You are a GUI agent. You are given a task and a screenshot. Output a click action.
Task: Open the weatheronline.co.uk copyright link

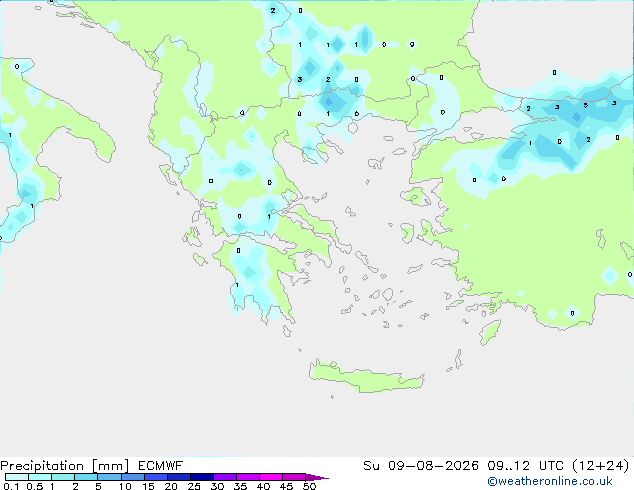click(x=550, y=481)
